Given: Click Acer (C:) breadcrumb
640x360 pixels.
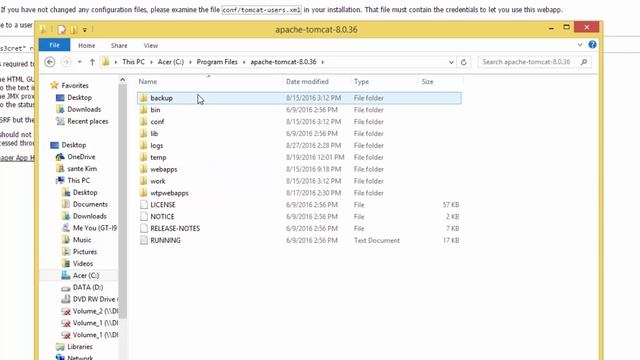Looking at the screenshot, I should (171, 62).
